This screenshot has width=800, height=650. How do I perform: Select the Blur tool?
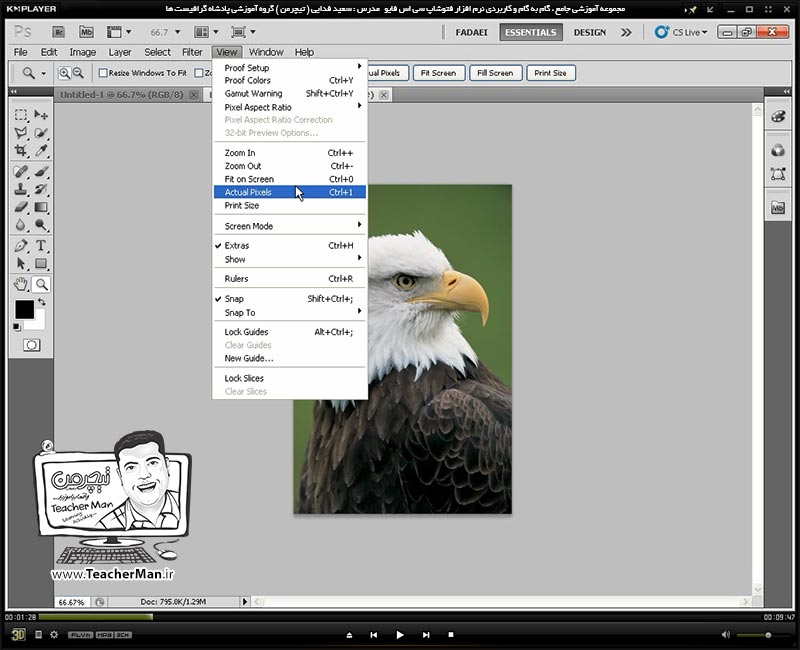click(x=21, y=225)
